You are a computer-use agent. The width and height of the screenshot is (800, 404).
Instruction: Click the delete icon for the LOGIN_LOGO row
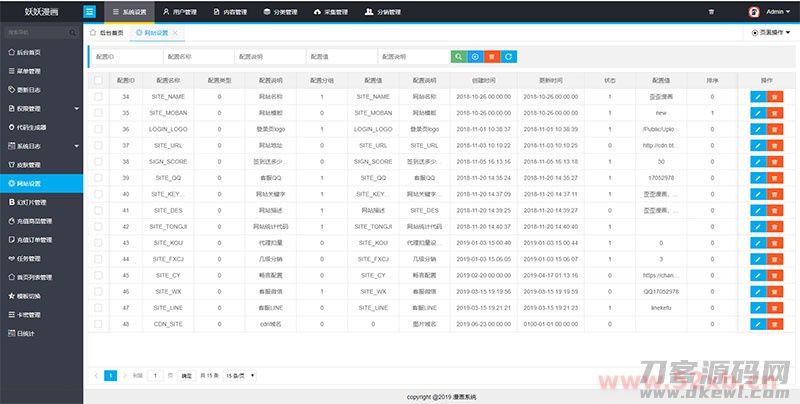(x=774, y=129)
